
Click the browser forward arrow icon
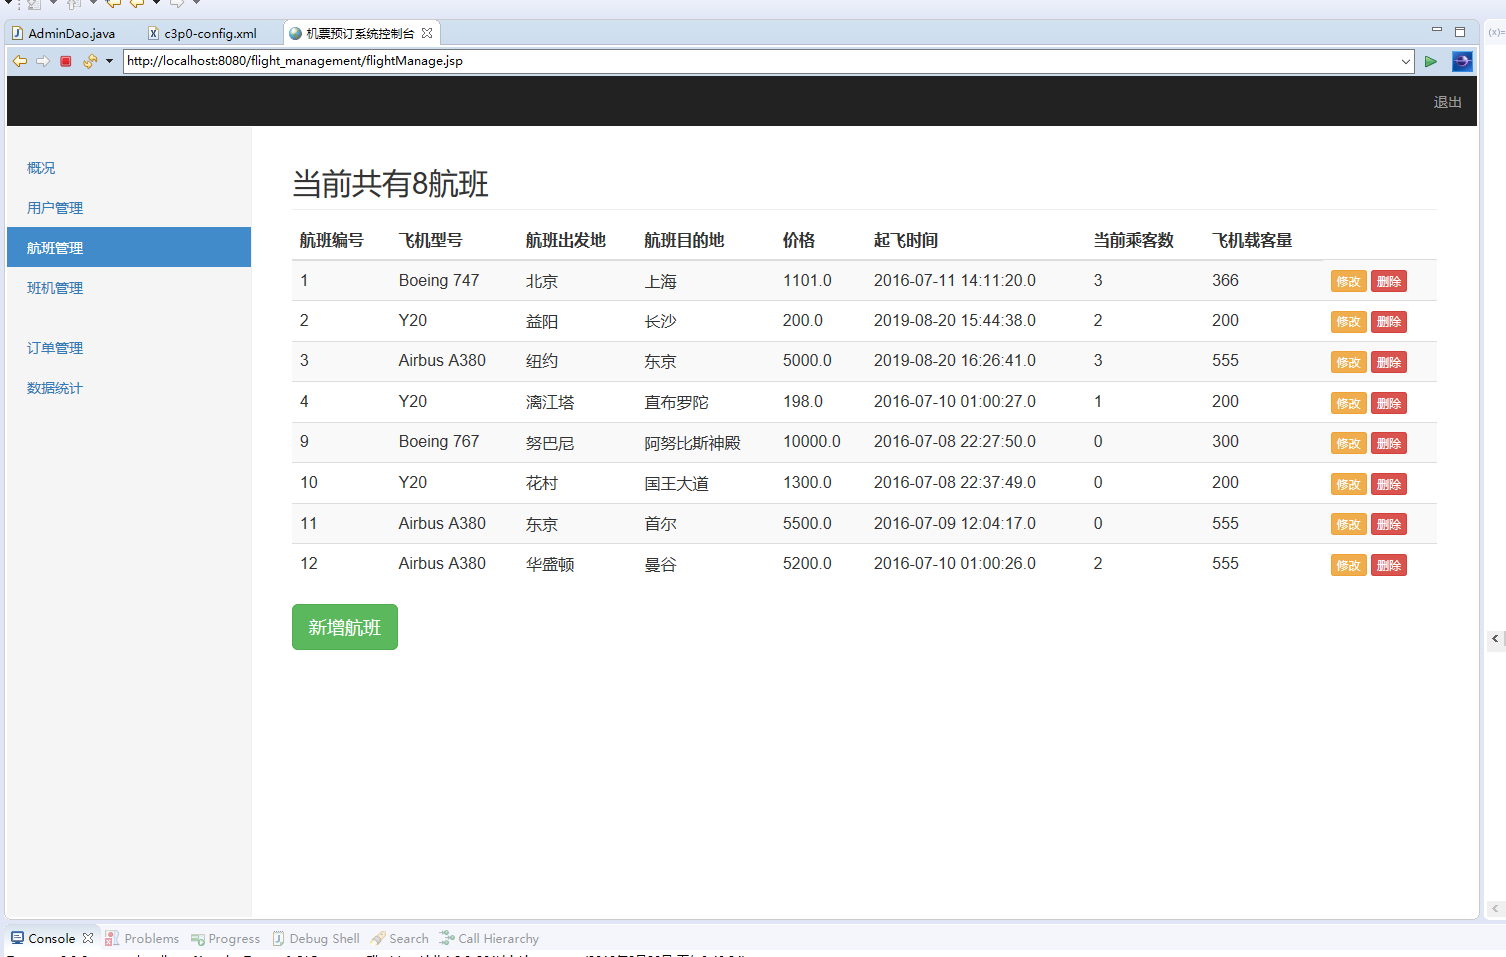(42, 61)
